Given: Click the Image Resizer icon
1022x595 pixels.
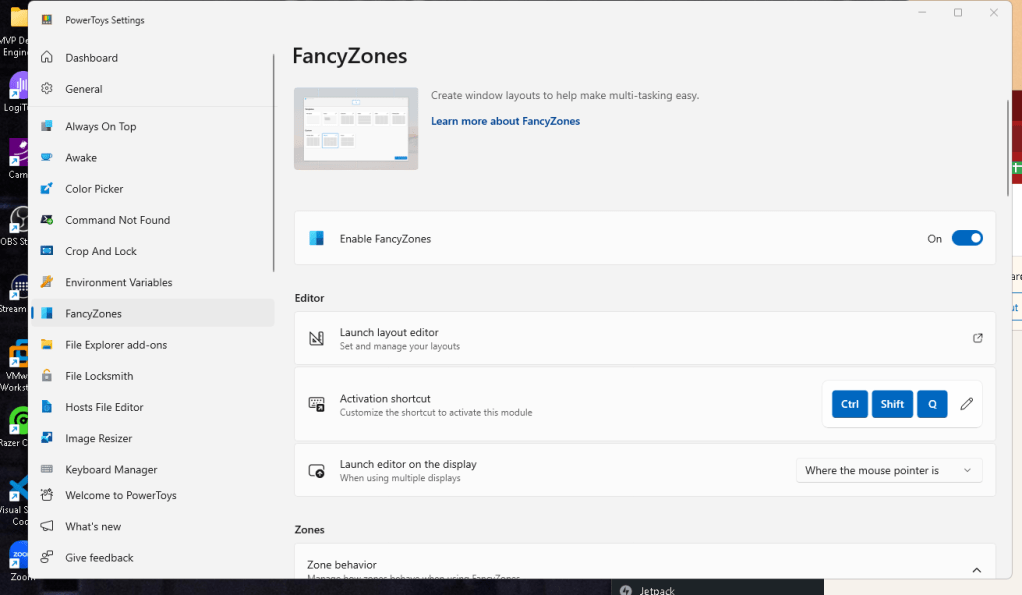Looking at the screenshot, I should tap(47, 438).
